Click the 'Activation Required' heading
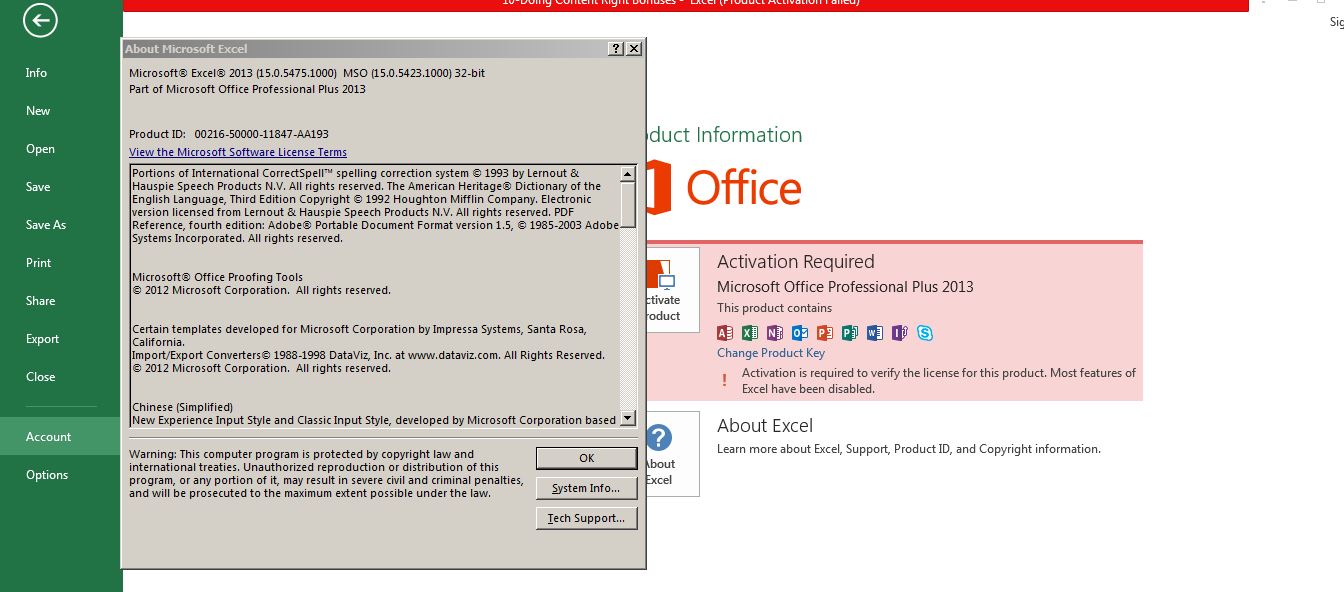 pyautogui.click(x=796, y=262)
